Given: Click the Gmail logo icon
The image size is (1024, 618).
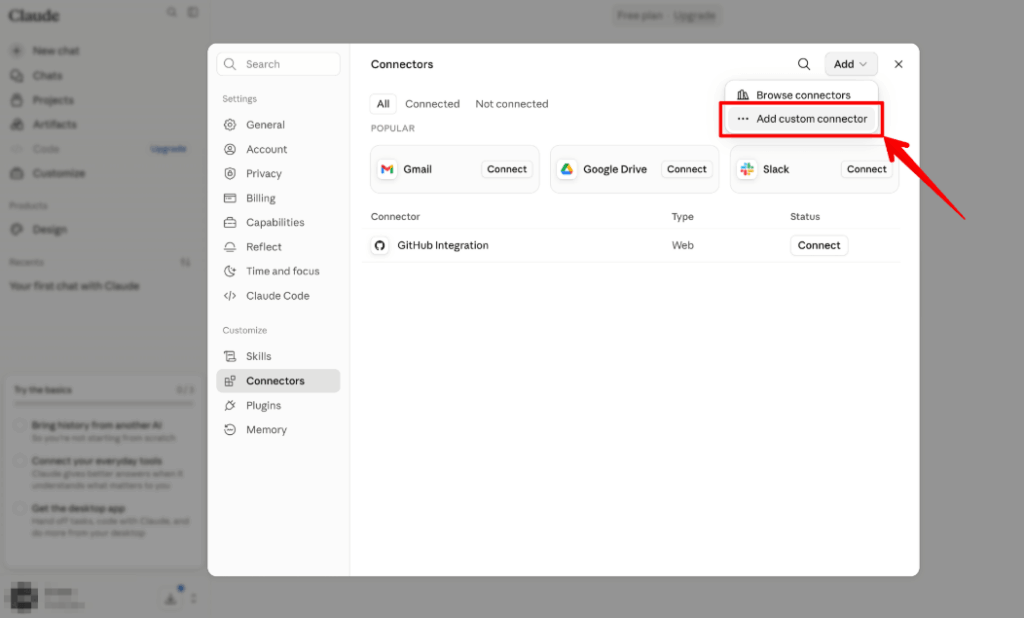Looking at the screenshot, I should pos(387,169).
